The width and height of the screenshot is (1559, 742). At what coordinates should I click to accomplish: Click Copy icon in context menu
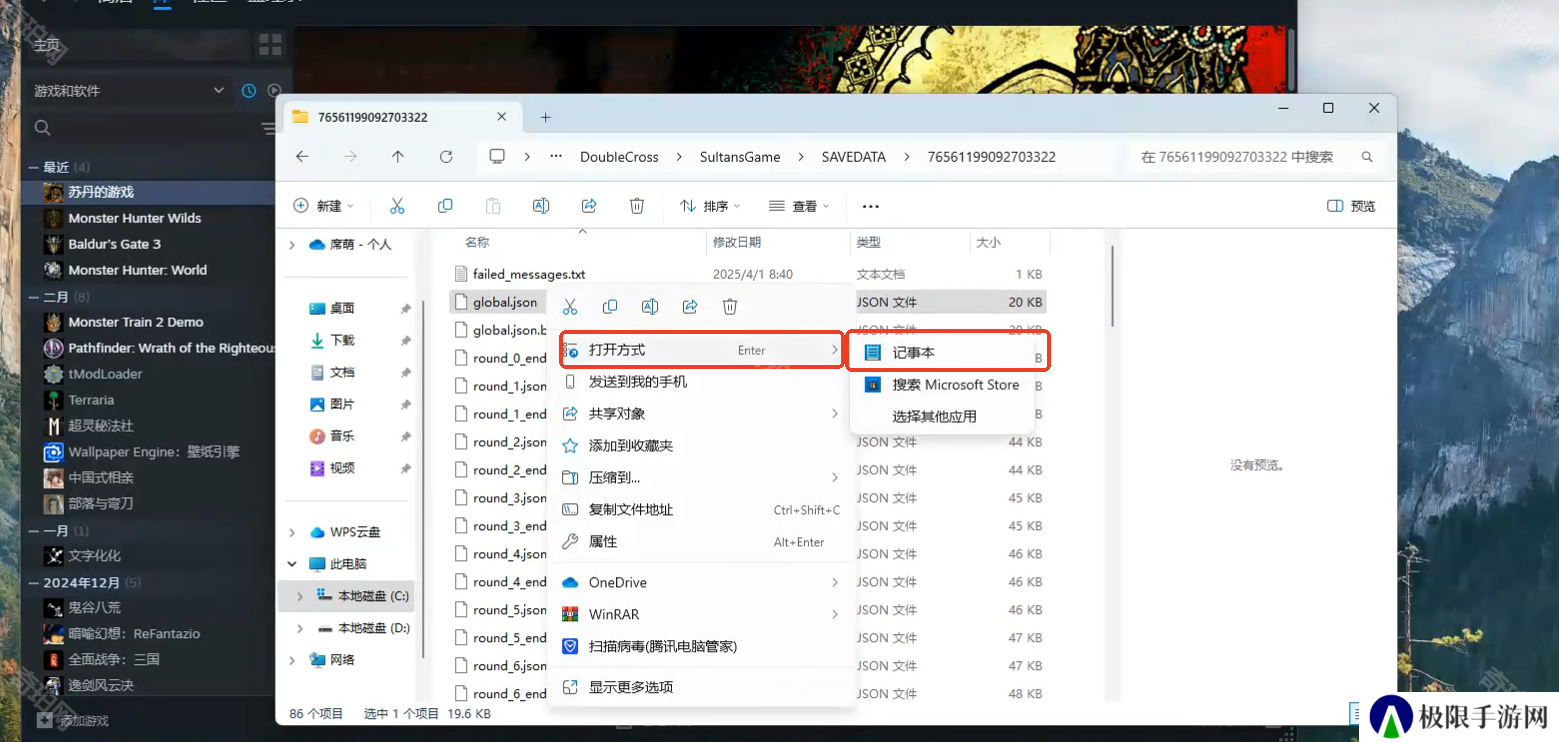point(610,306)
